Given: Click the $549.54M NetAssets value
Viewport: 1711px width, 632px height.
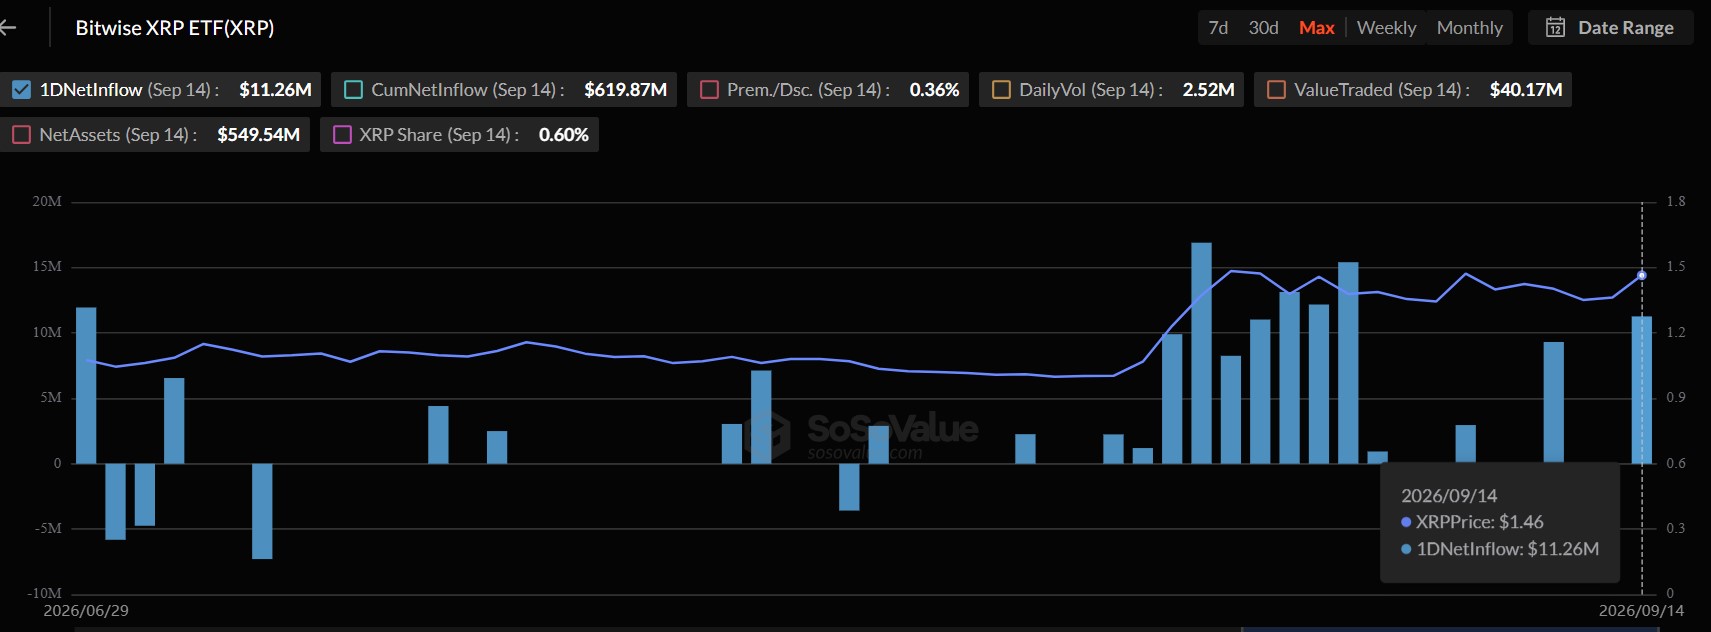Looking at the screenshot, I should pyautogui.click(x=258, y=135).
